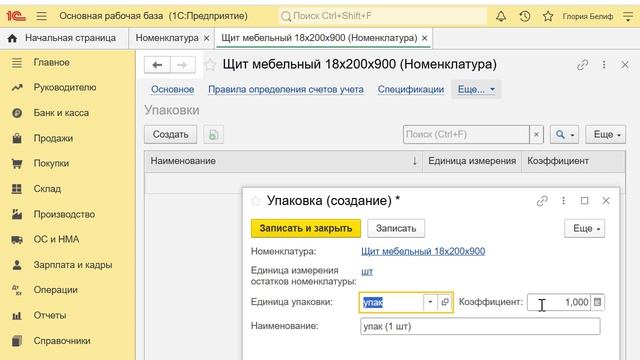640x360 pixels.
Task: Open ОС и НМА section
Action: point(56,239)
